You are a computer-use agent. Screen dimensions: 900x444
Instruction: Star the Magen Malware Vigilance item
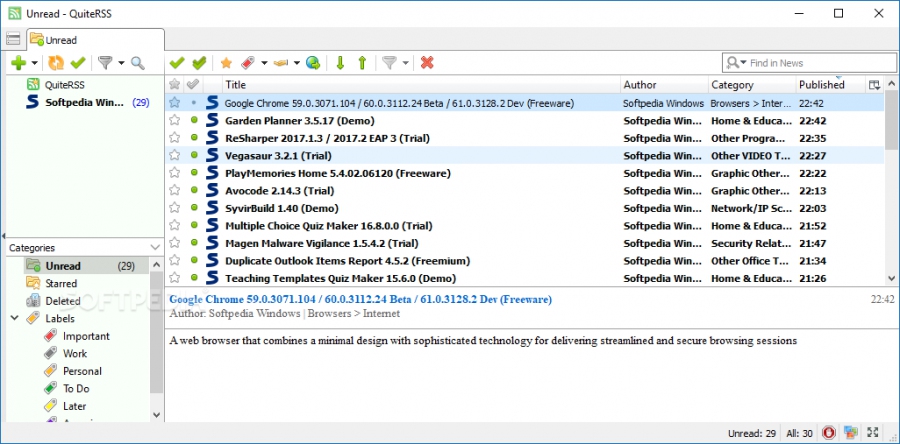coord(174,243)
